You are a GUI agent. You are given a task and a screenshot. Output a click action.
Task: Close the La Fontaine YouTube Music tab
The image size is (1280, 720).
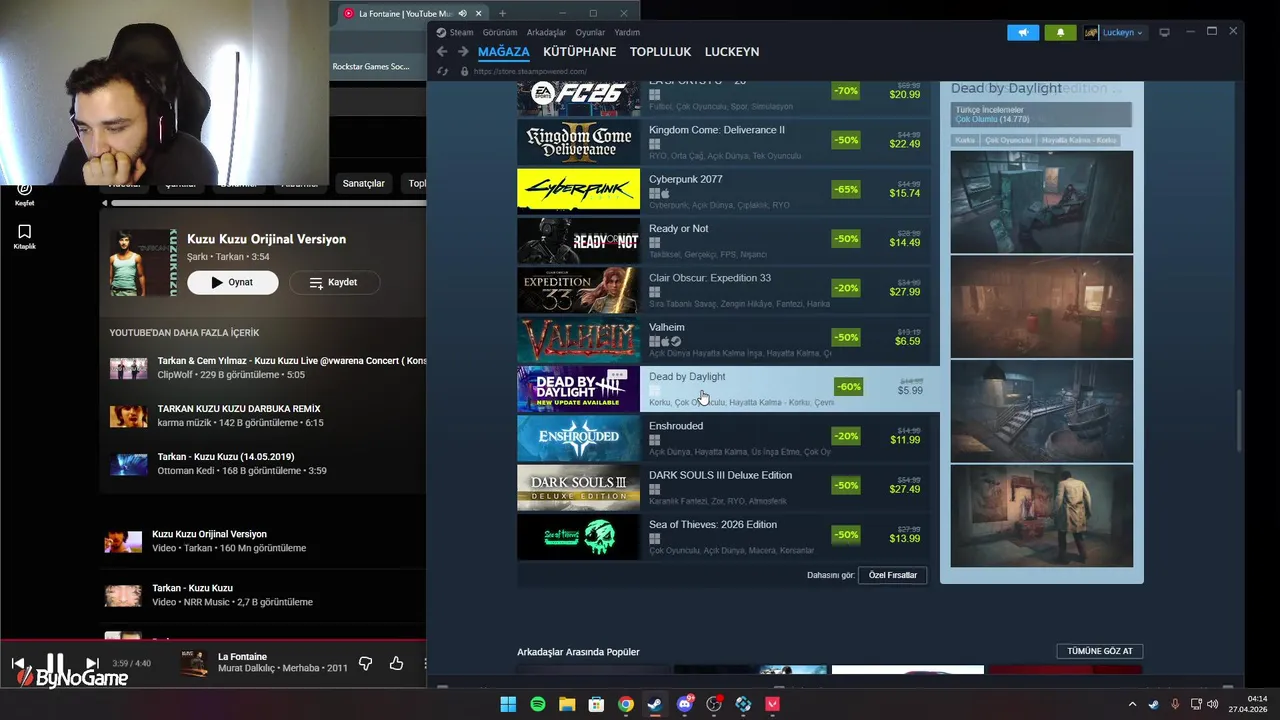[479, 13]
